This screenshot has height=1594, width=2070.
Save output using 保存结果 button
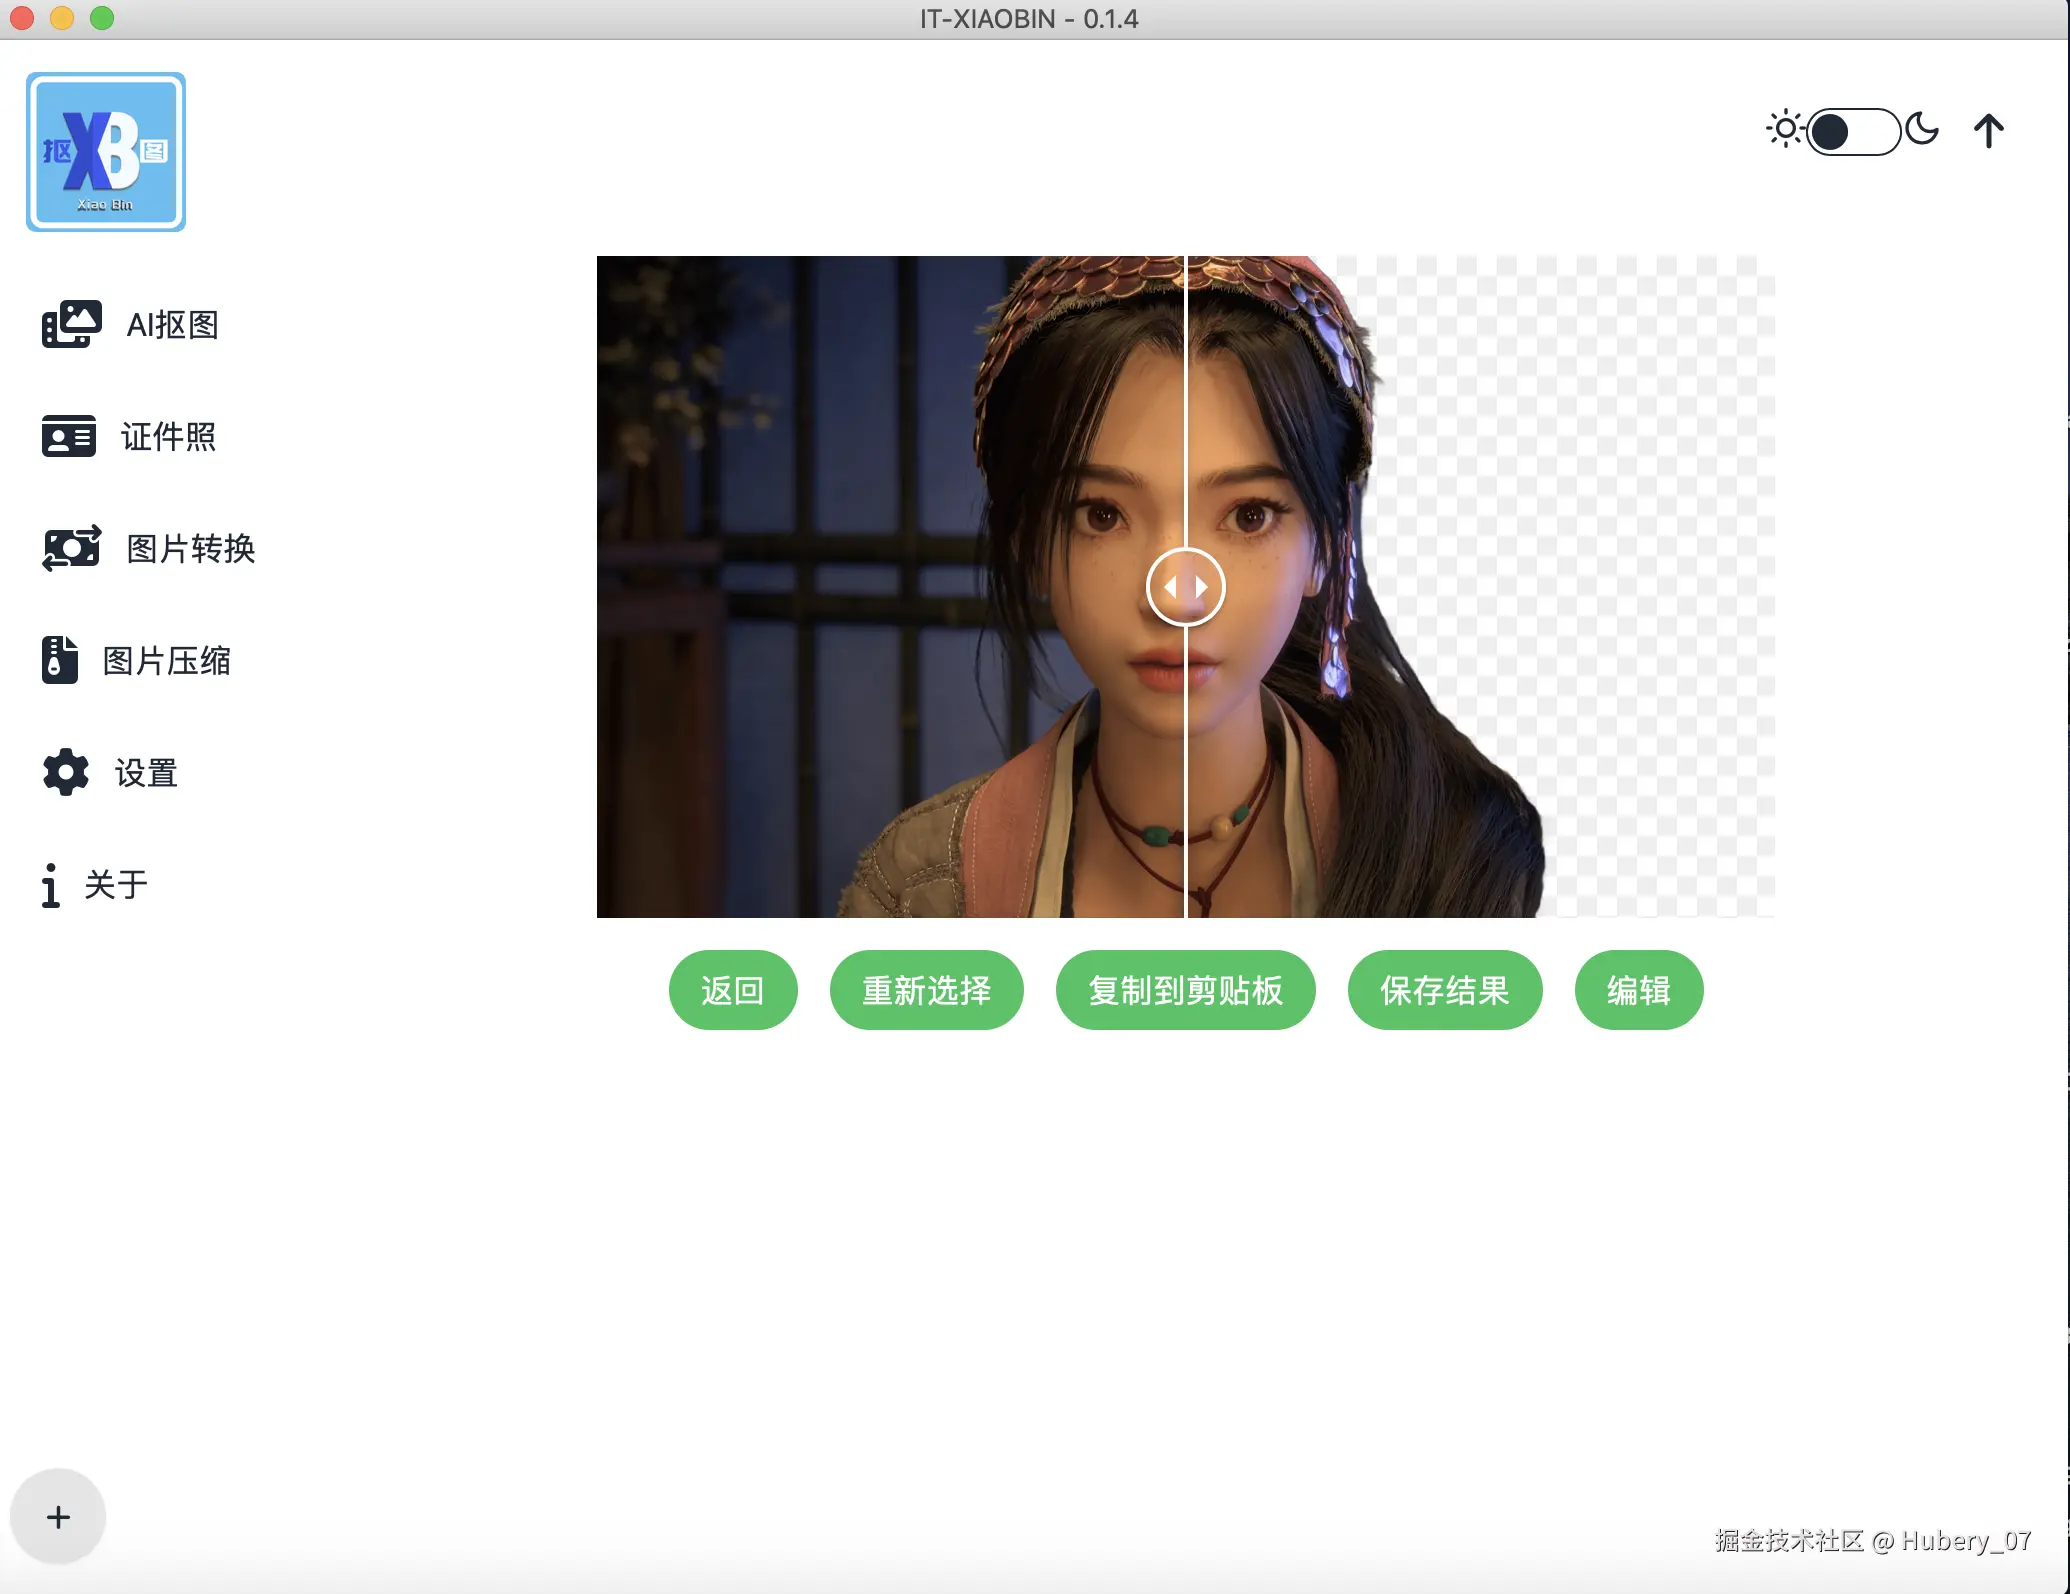(1444, 990)
